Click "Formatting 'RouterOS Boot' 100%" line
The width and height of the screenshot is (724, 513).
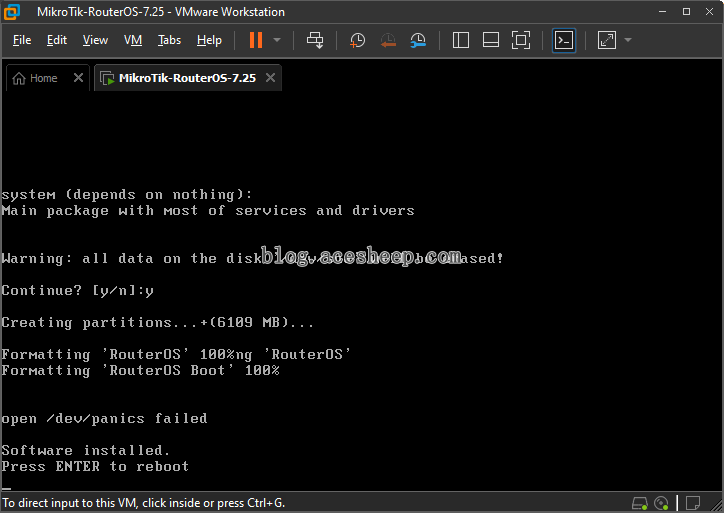click(140, 370)
